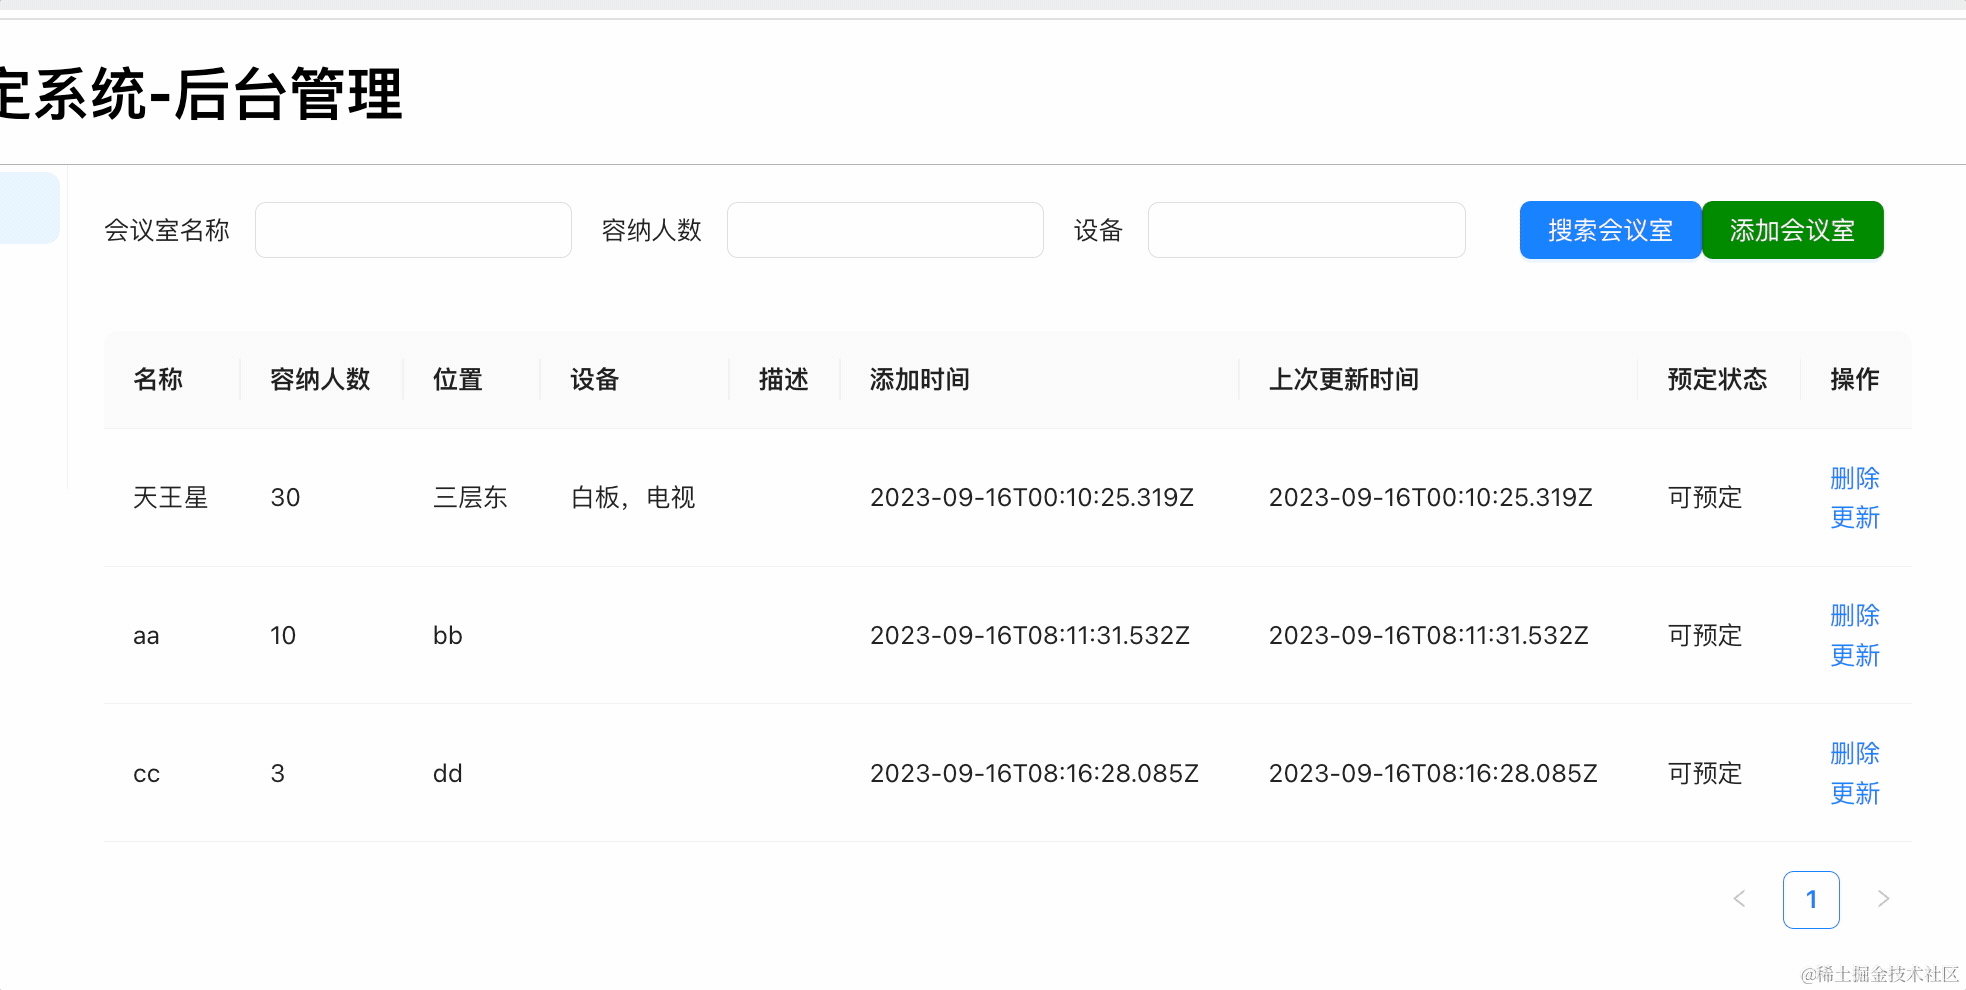1966x990 pixels.
Task: Click the next page arrow icon
Action: click(x=1883, y=899)
